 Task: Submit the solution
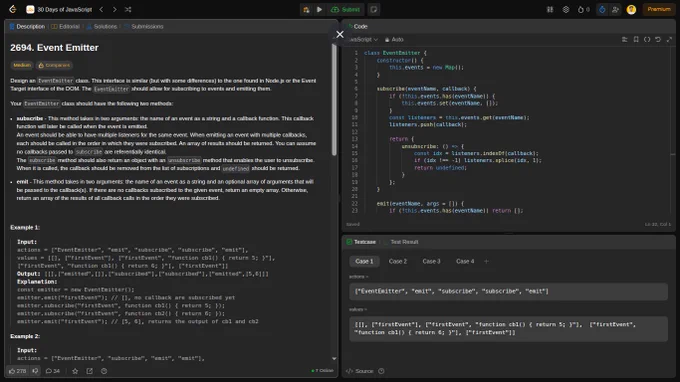(345, 10)
